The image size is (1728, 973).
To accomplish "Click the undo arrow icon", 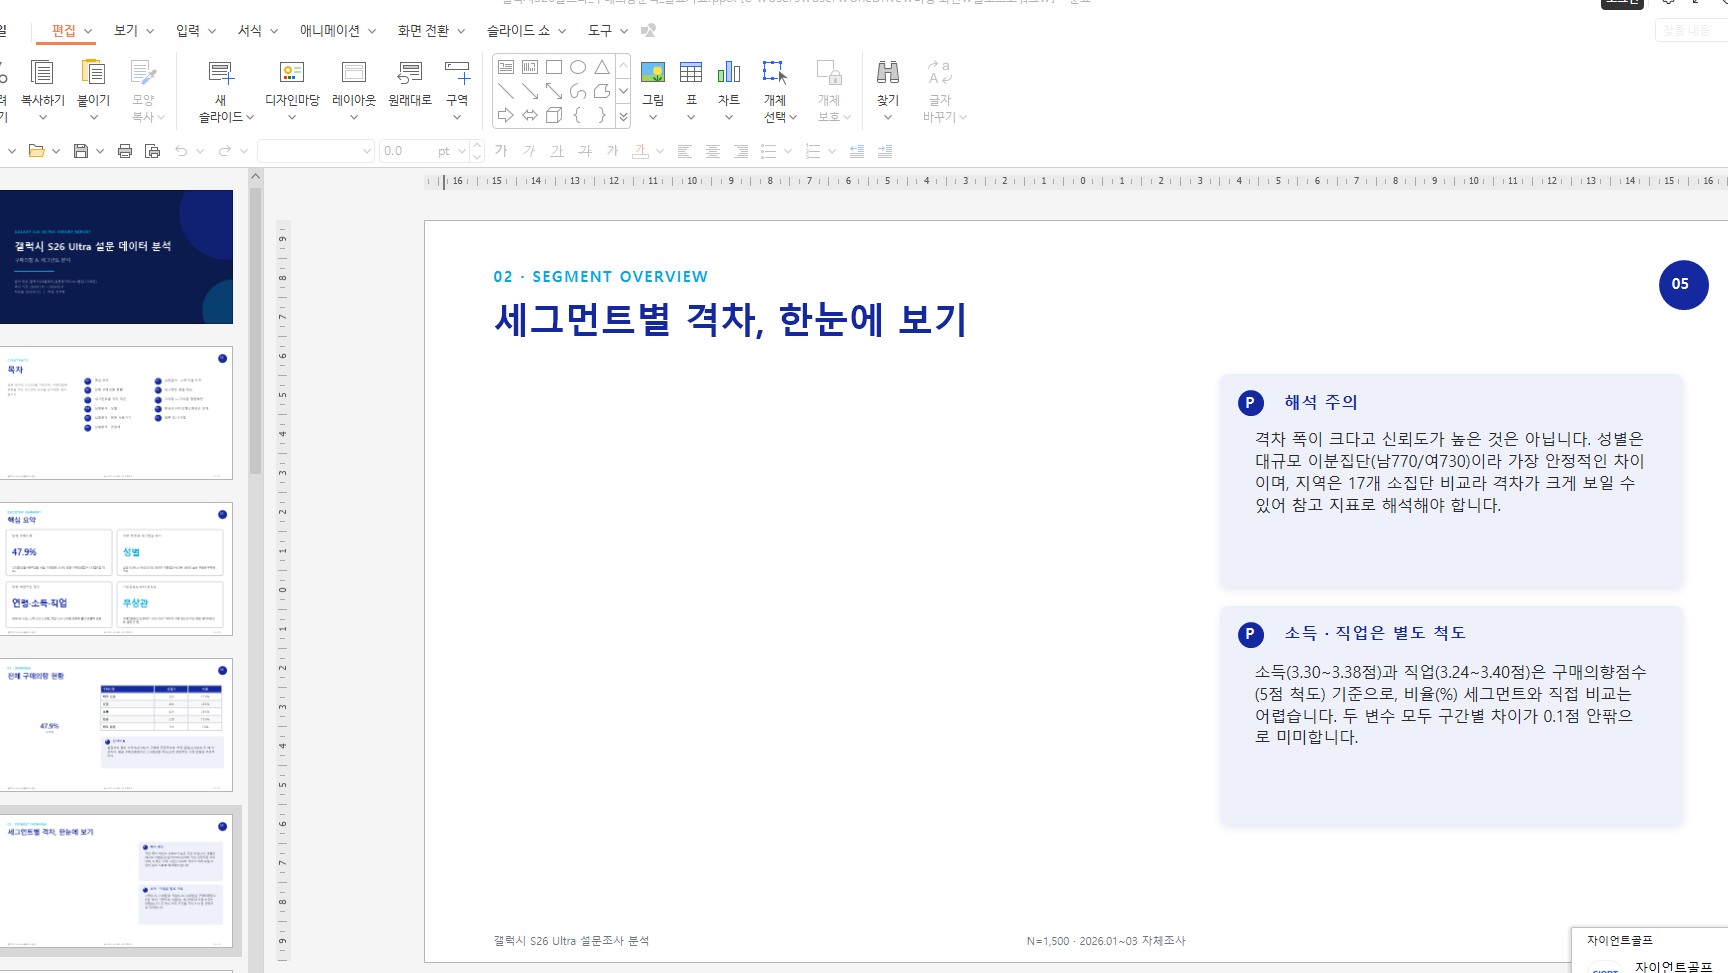I will (181, 151).
